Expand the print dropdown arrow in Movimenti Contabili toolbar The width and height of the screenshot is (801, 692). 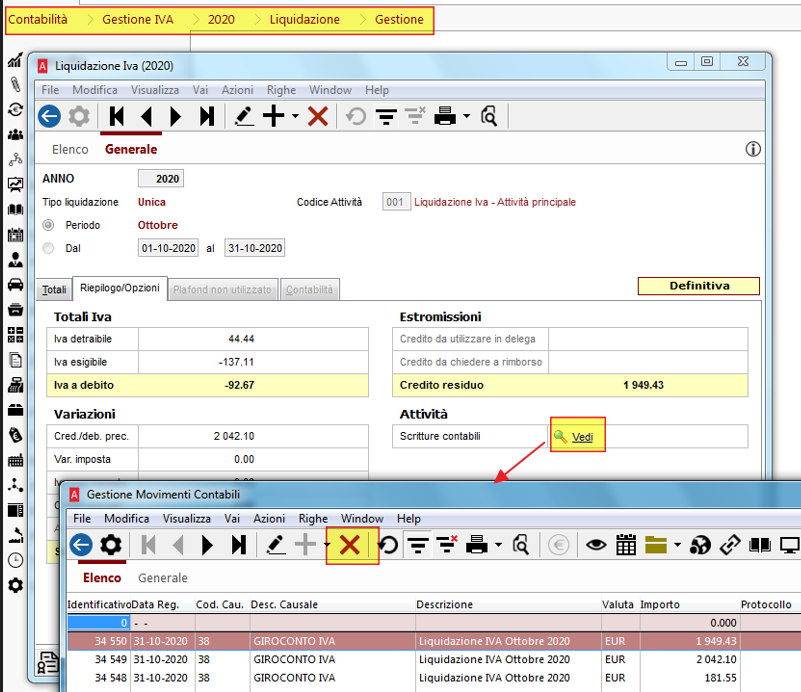click(498, 545)
